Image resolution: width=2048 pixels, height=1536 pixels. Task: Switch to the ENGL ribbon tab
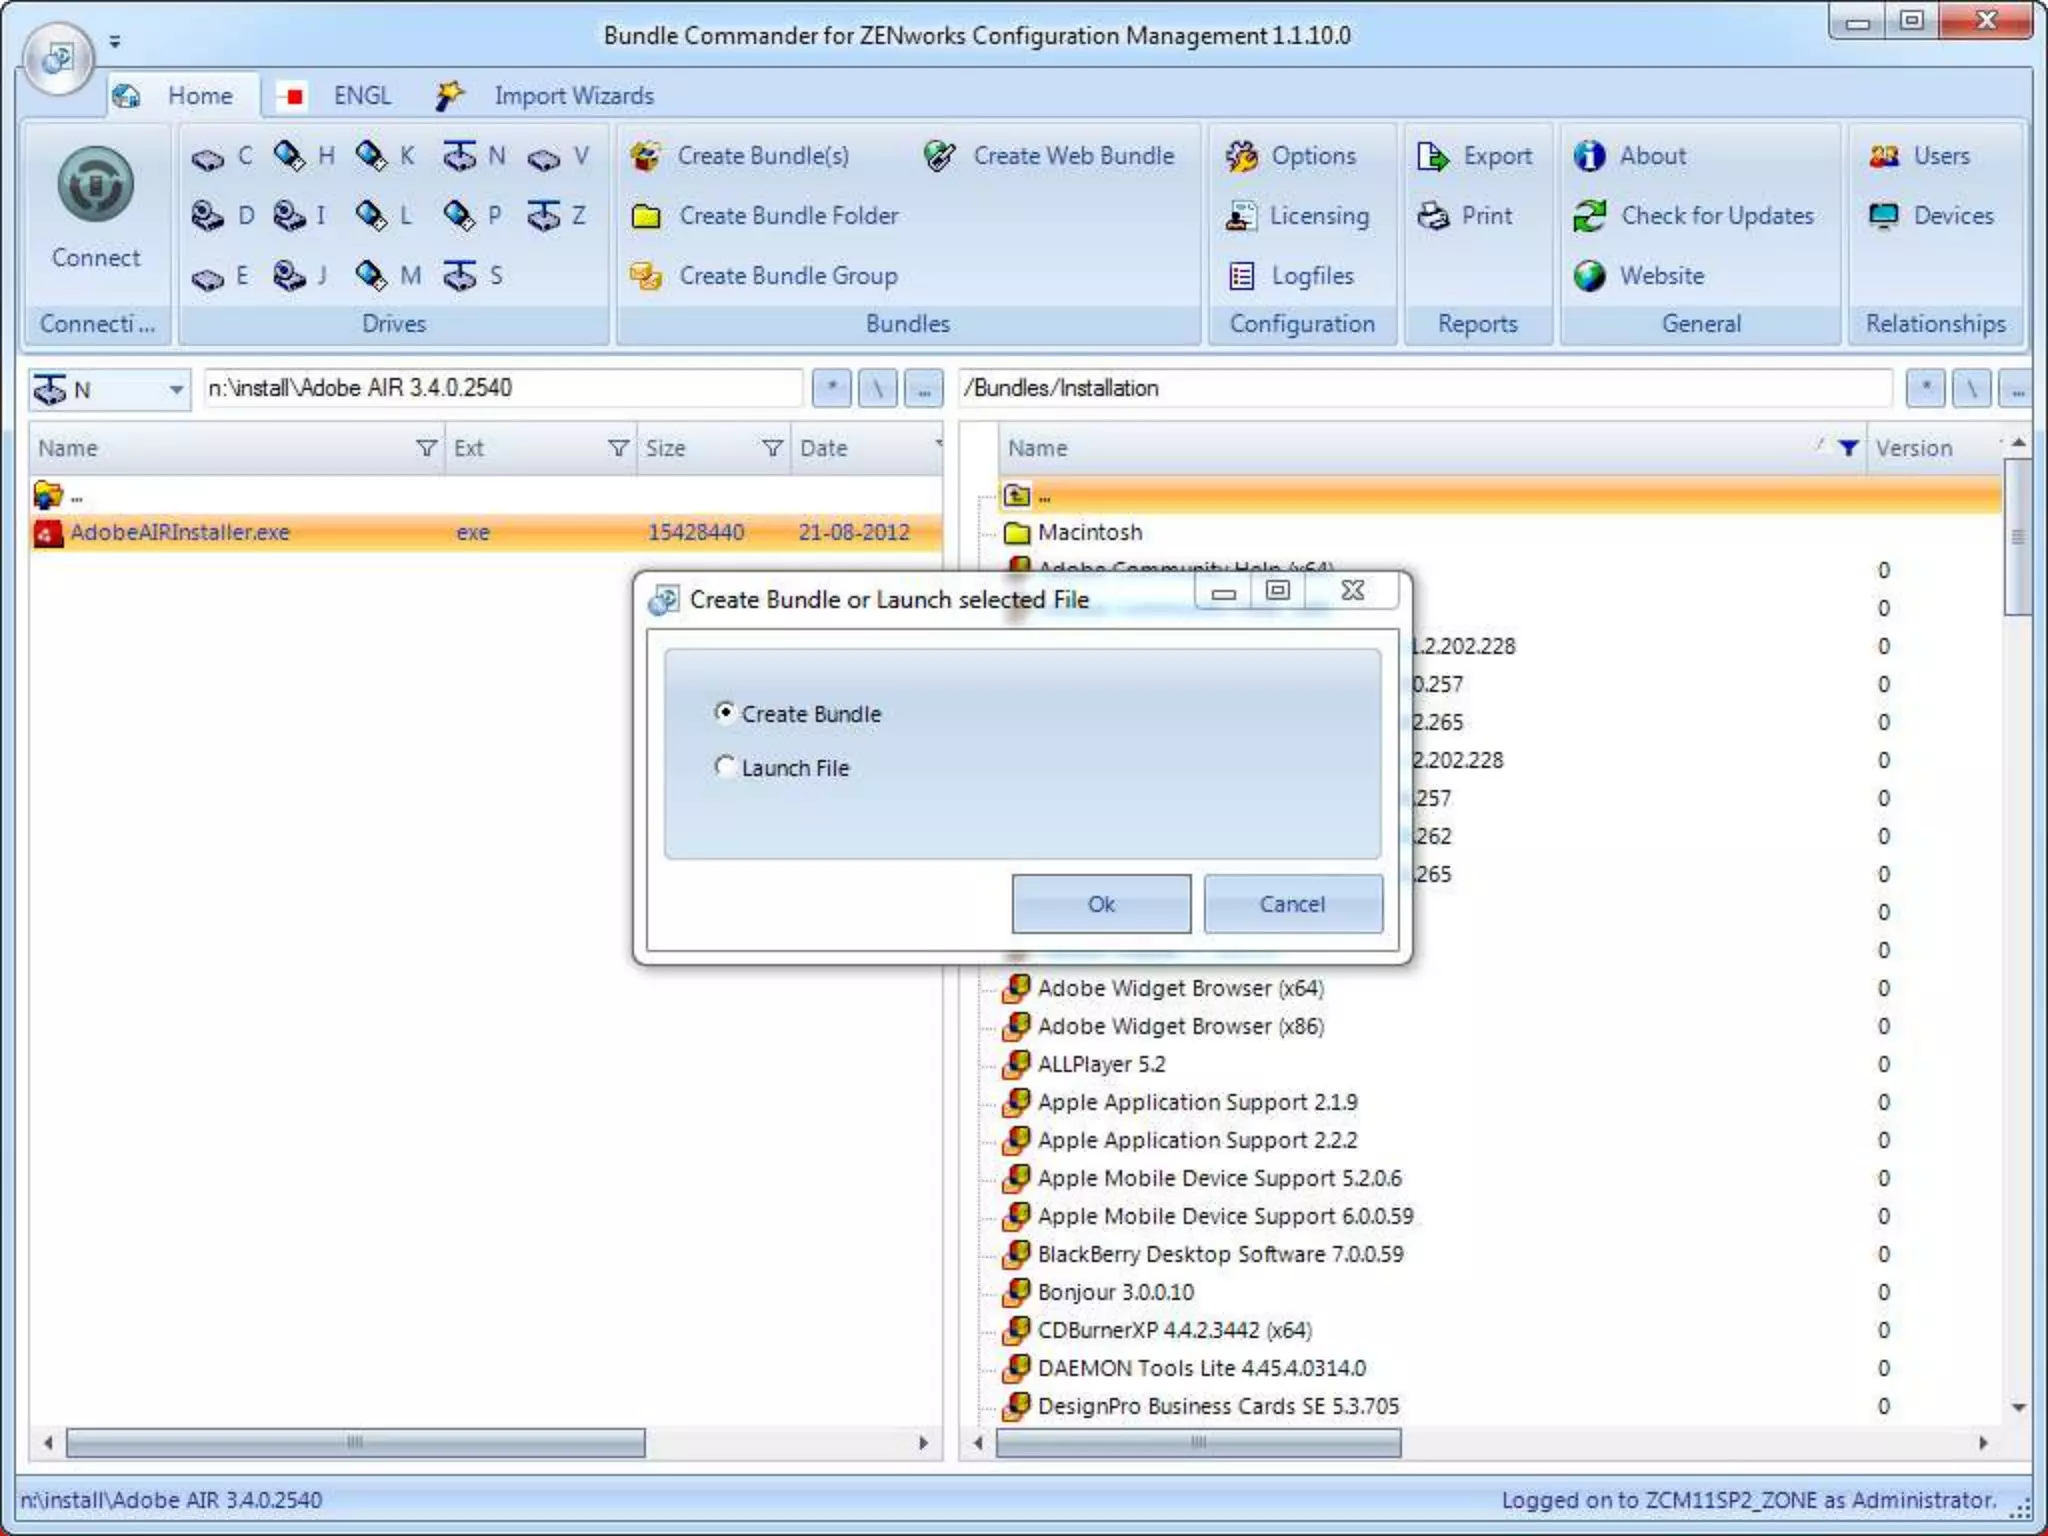coord(361,96)
